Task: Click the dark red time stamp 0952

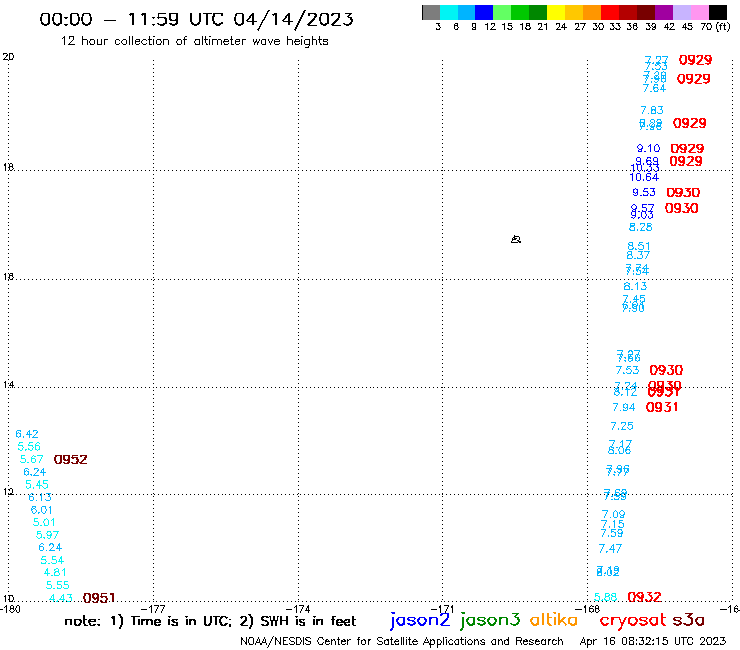Action: [x=70, y=459]
